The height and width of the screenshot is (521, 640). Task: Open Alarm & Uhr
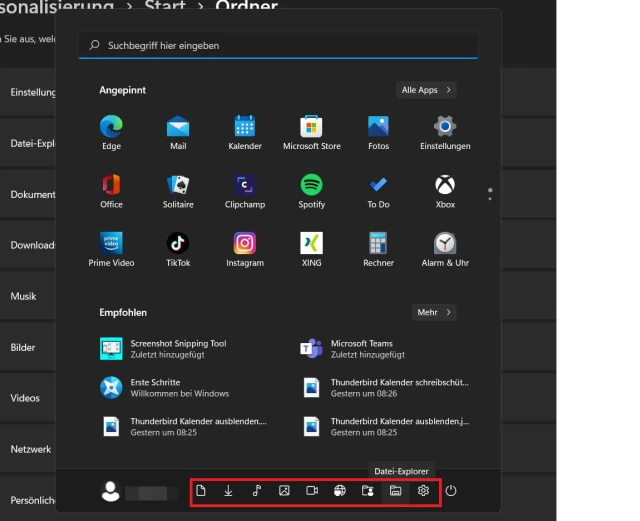click(x=445, y=249)
